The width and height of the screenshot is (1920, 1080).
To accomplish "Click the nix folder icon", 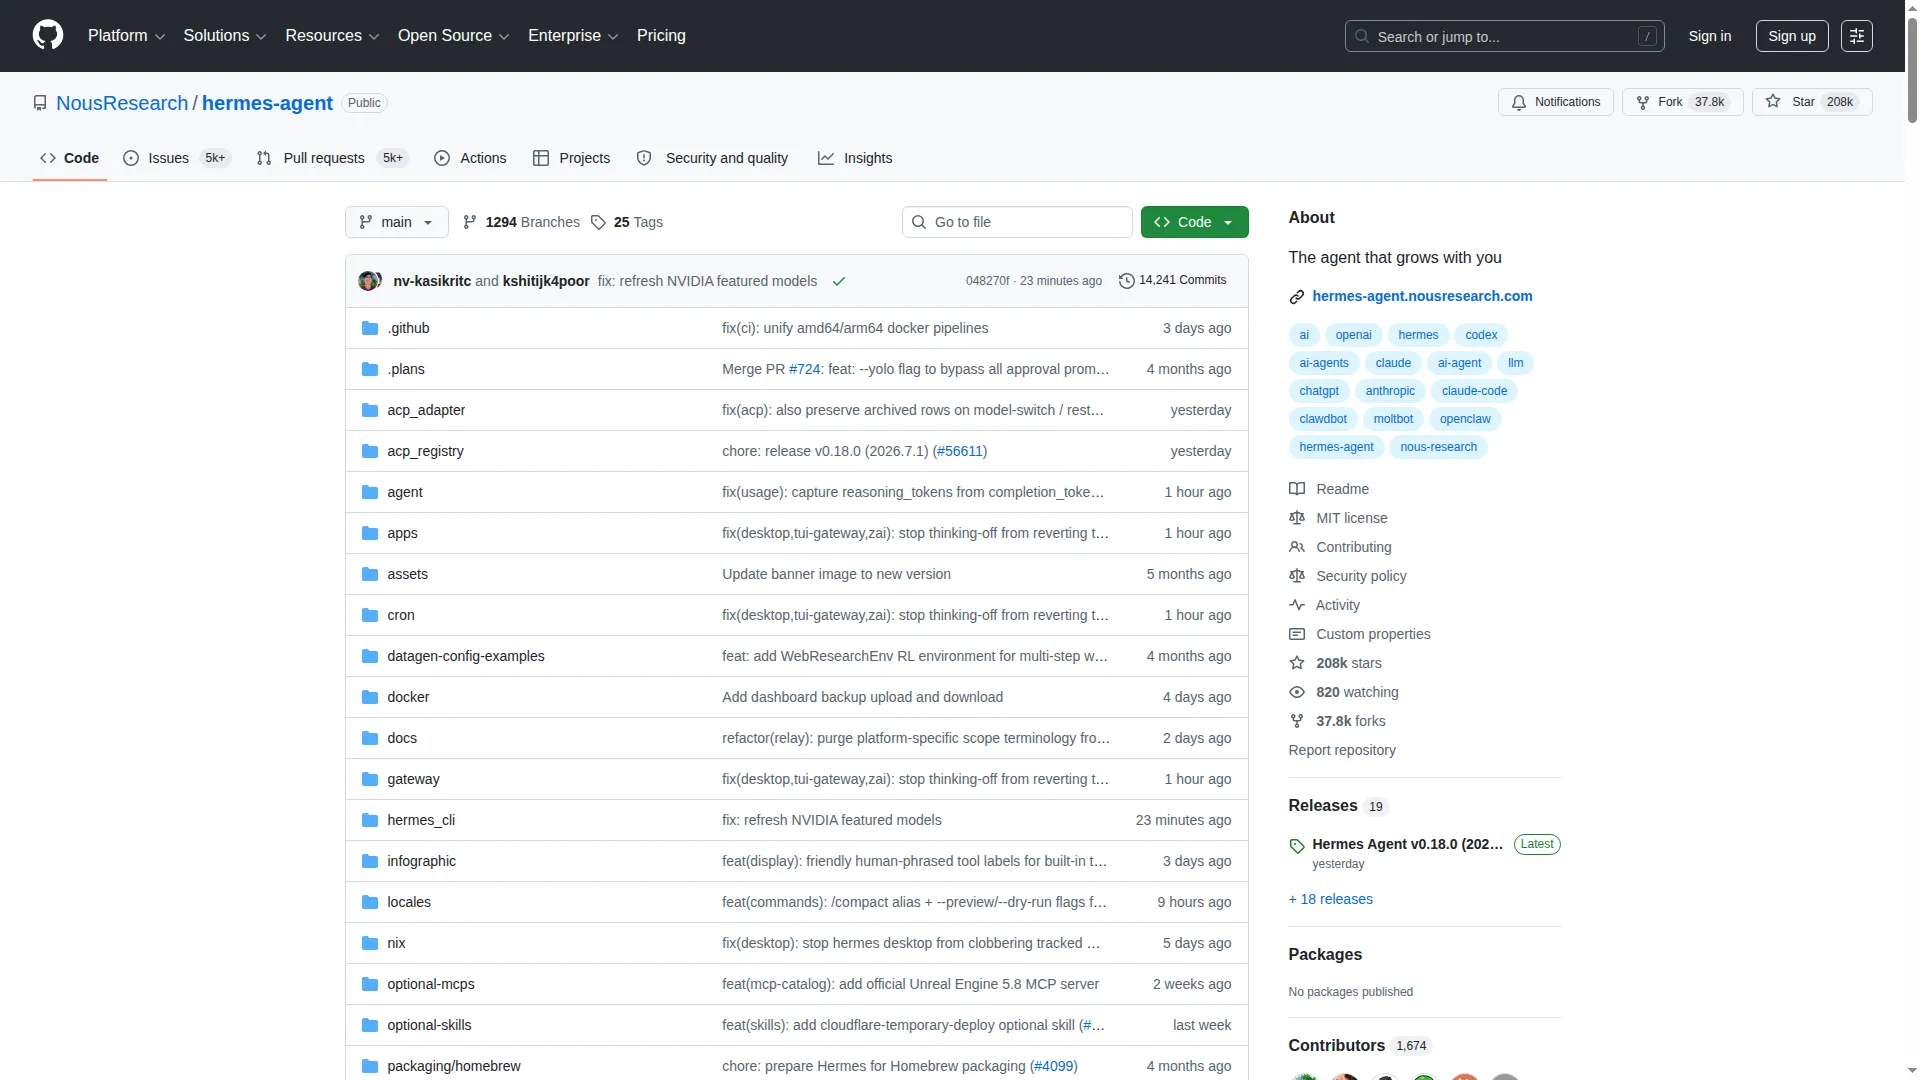I will coord(370,943).
